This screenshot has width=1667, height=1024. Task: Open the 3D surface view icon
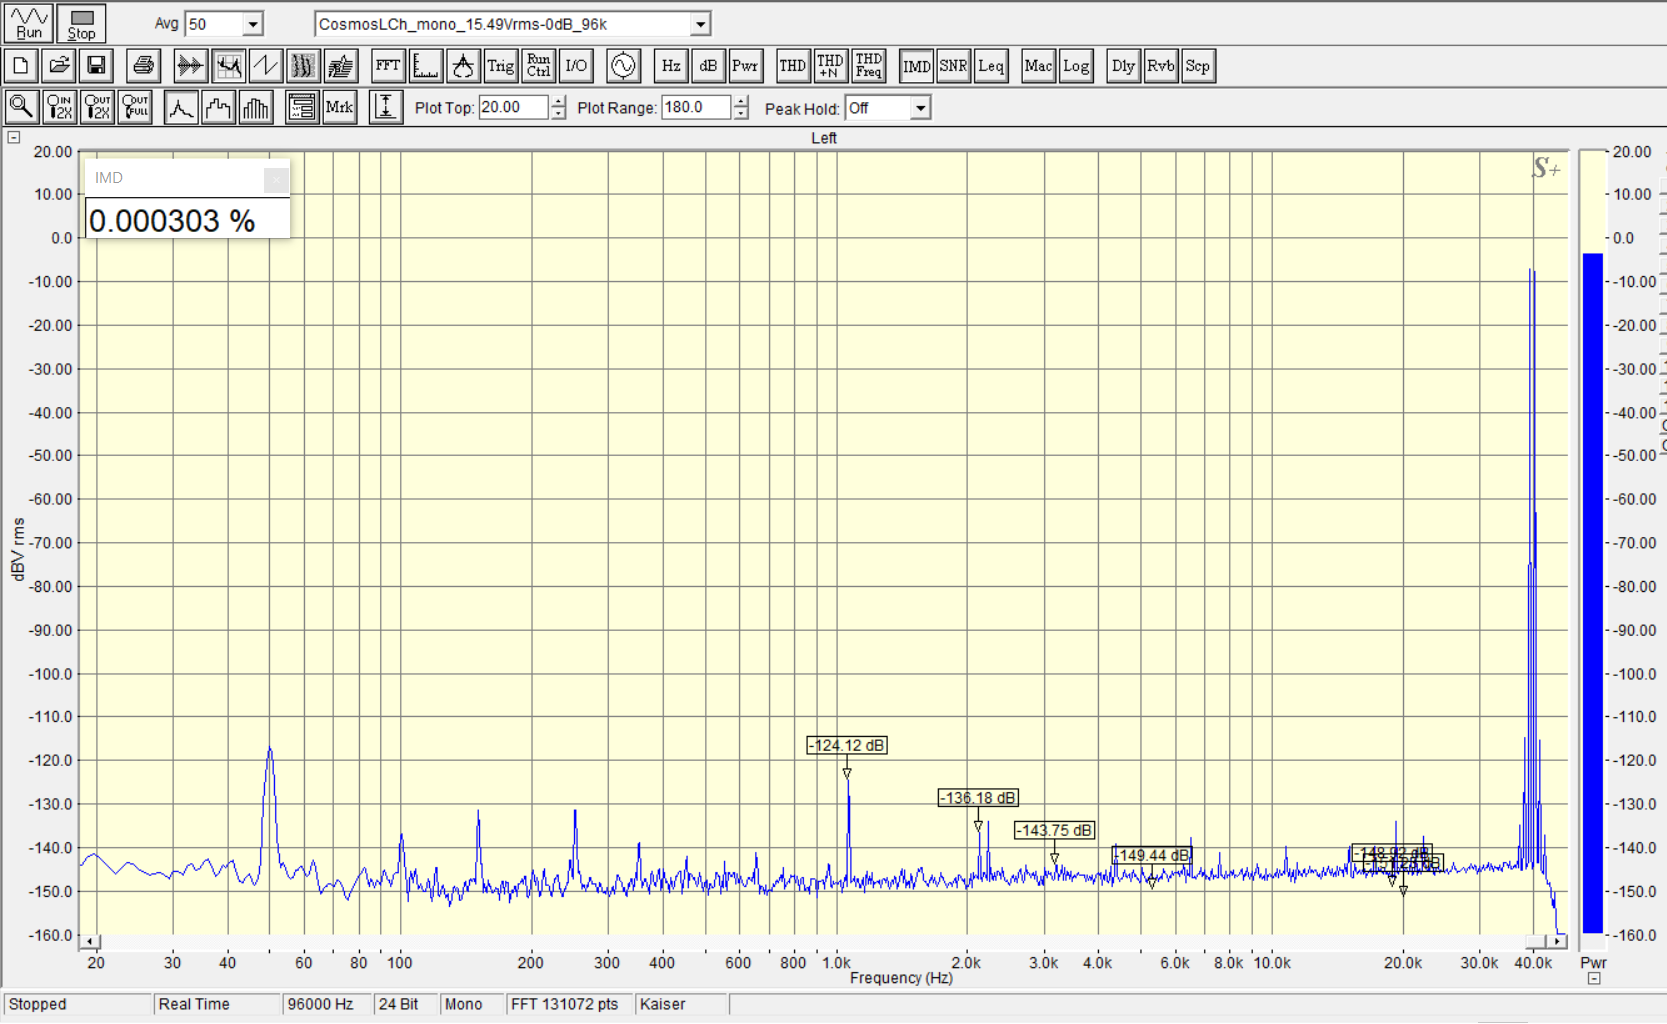[341, 66]
